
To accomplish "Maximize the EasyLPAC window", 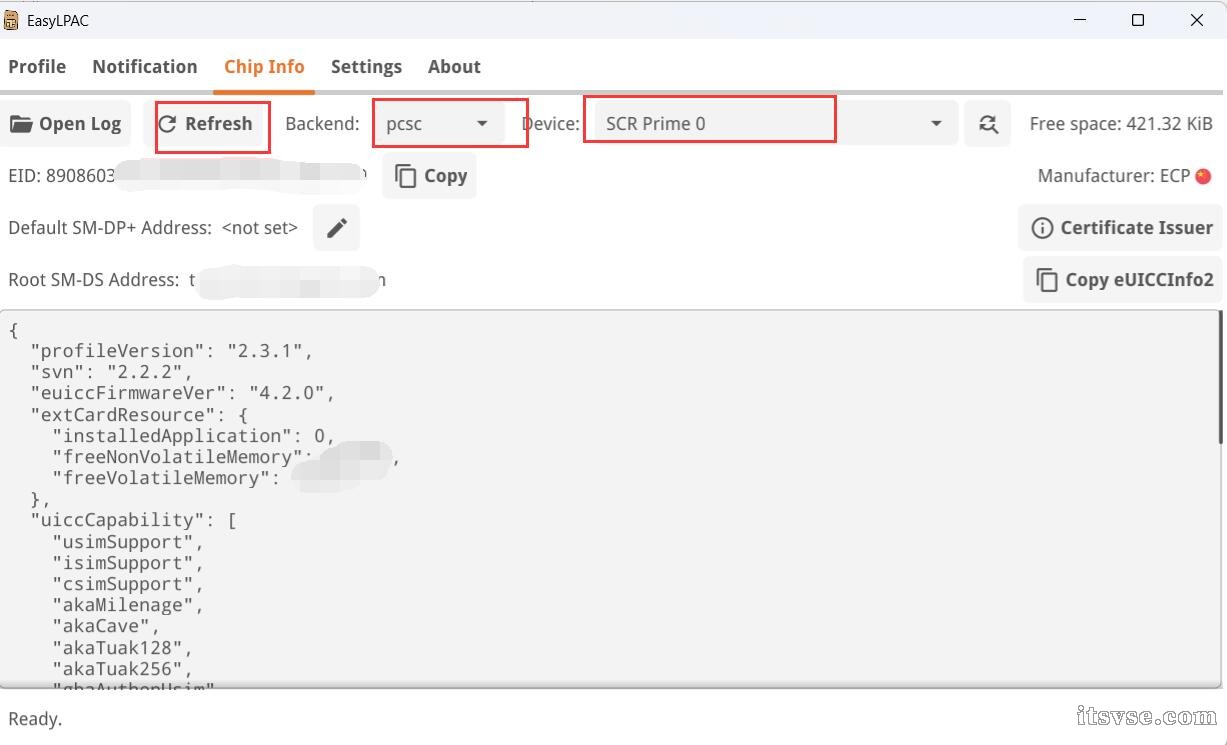I will [x=1137, y=20].
